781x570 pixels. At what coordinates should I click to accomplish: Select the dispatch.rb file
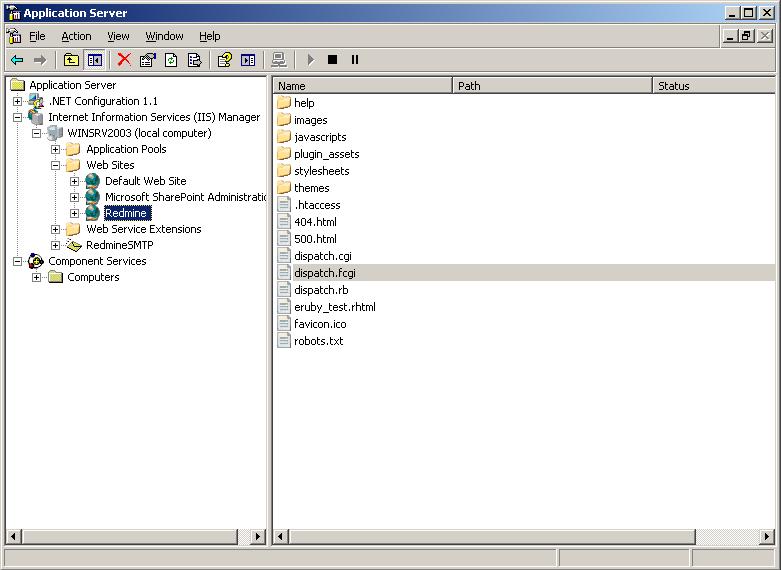coord(321,290)
